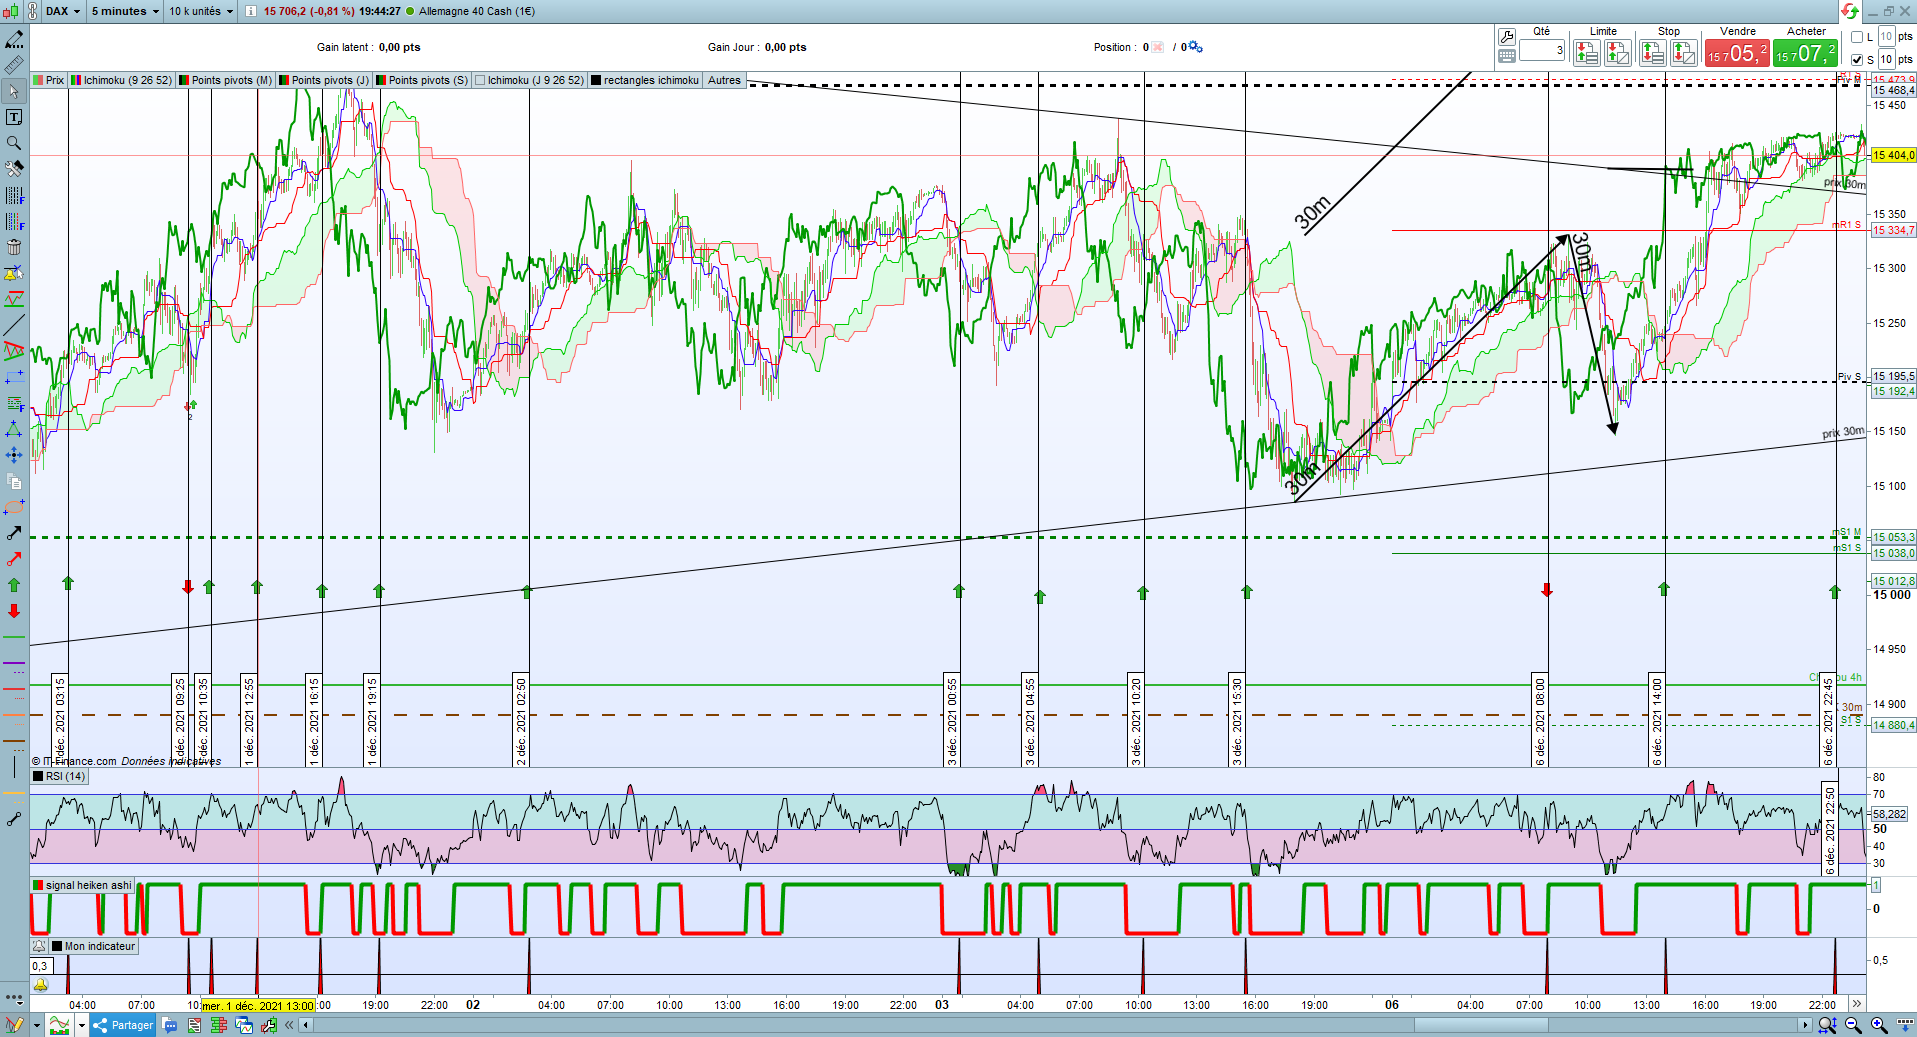Select the Points pivots (J) tab
Image resolution: width=1917 pixels, height=1037 pixels.
click(x=324, y=80)
